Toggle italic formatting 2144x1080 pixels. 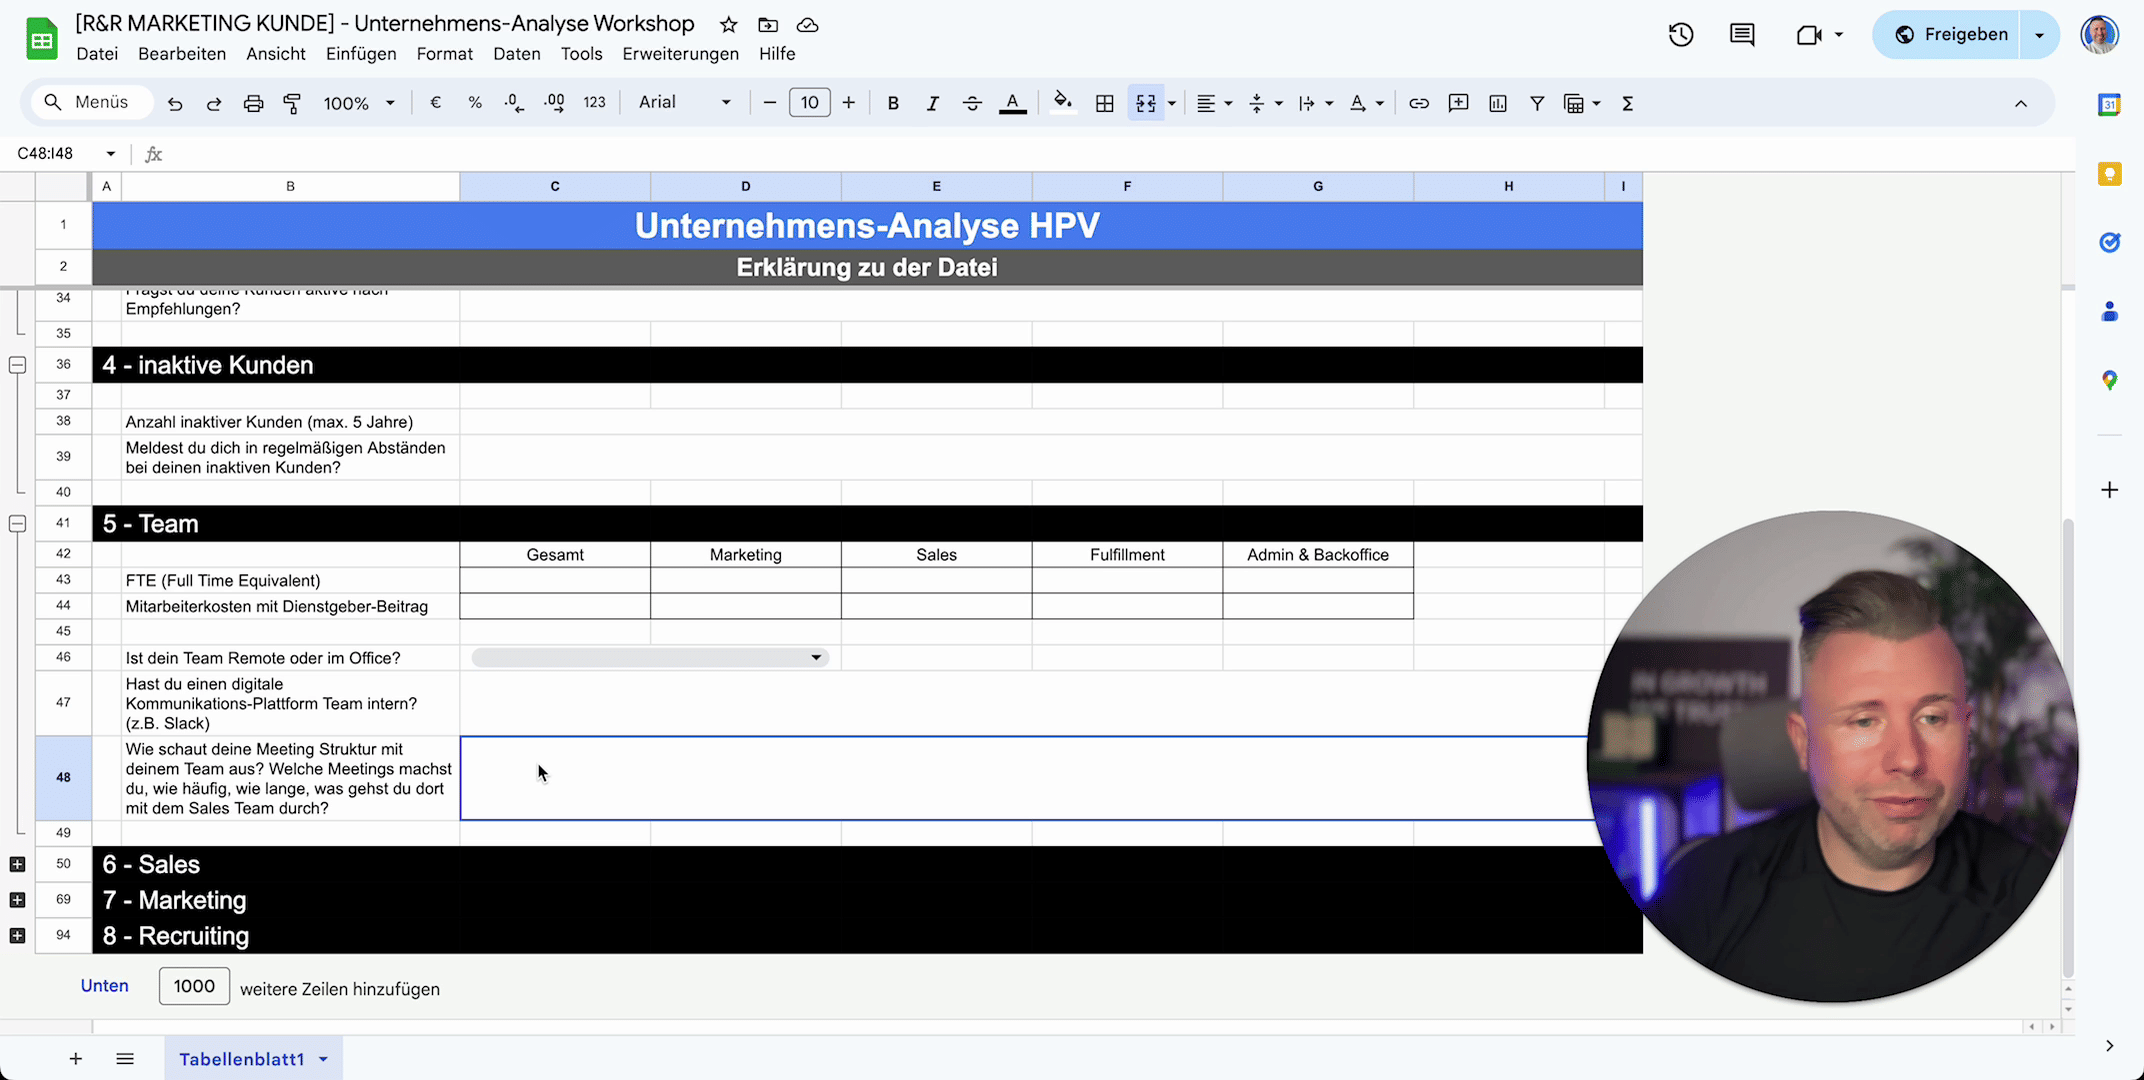(932, 103)
